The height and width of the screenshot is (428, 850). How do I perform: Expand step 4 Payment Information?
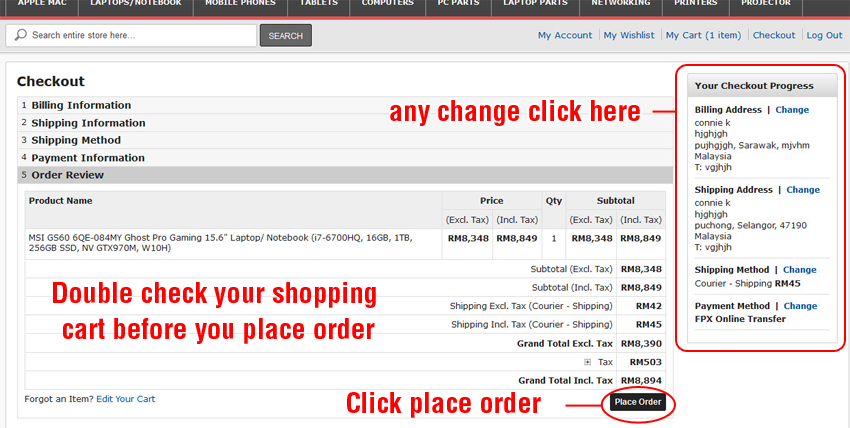point(345,158)
